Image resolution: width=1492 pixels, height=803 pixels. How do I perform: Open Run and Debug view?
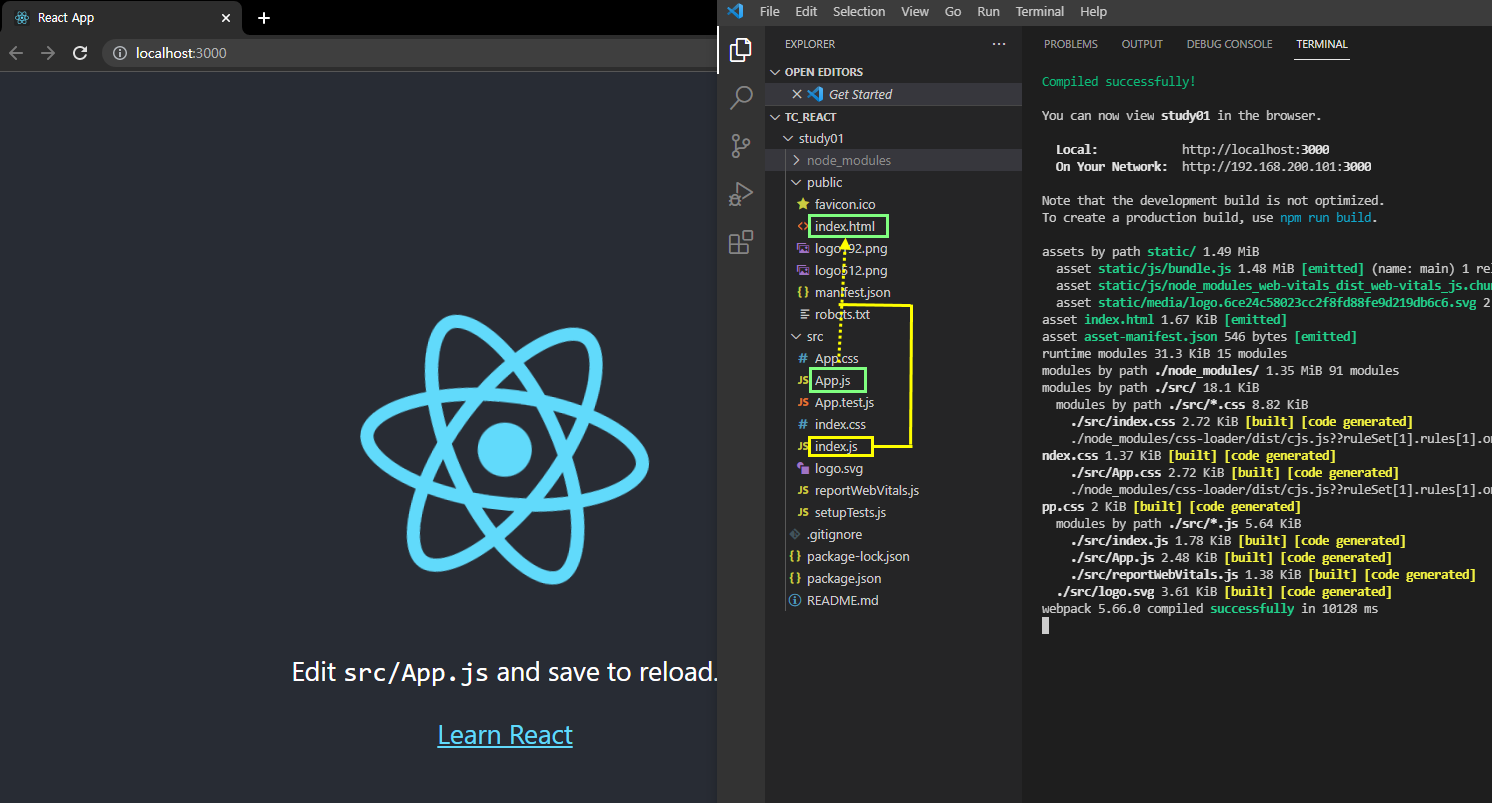[741, 194]
